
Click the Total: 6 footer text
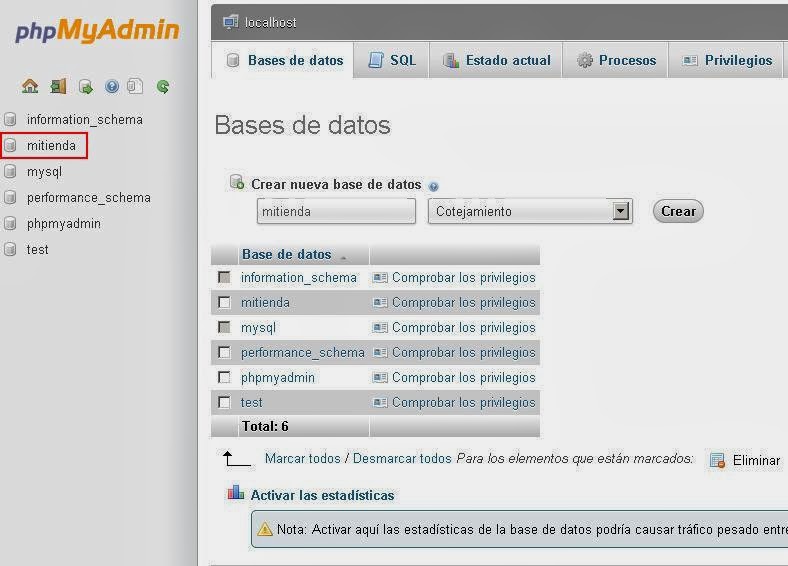coord(265,426)
